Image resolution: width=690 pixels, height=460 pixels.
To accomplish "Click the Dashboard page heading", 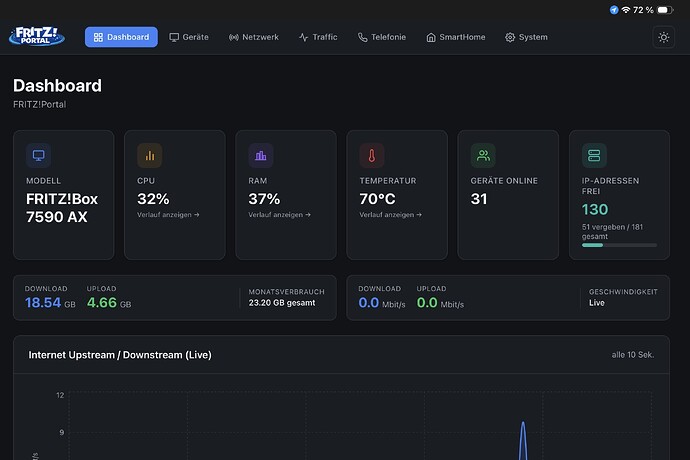I will point(57,85).
